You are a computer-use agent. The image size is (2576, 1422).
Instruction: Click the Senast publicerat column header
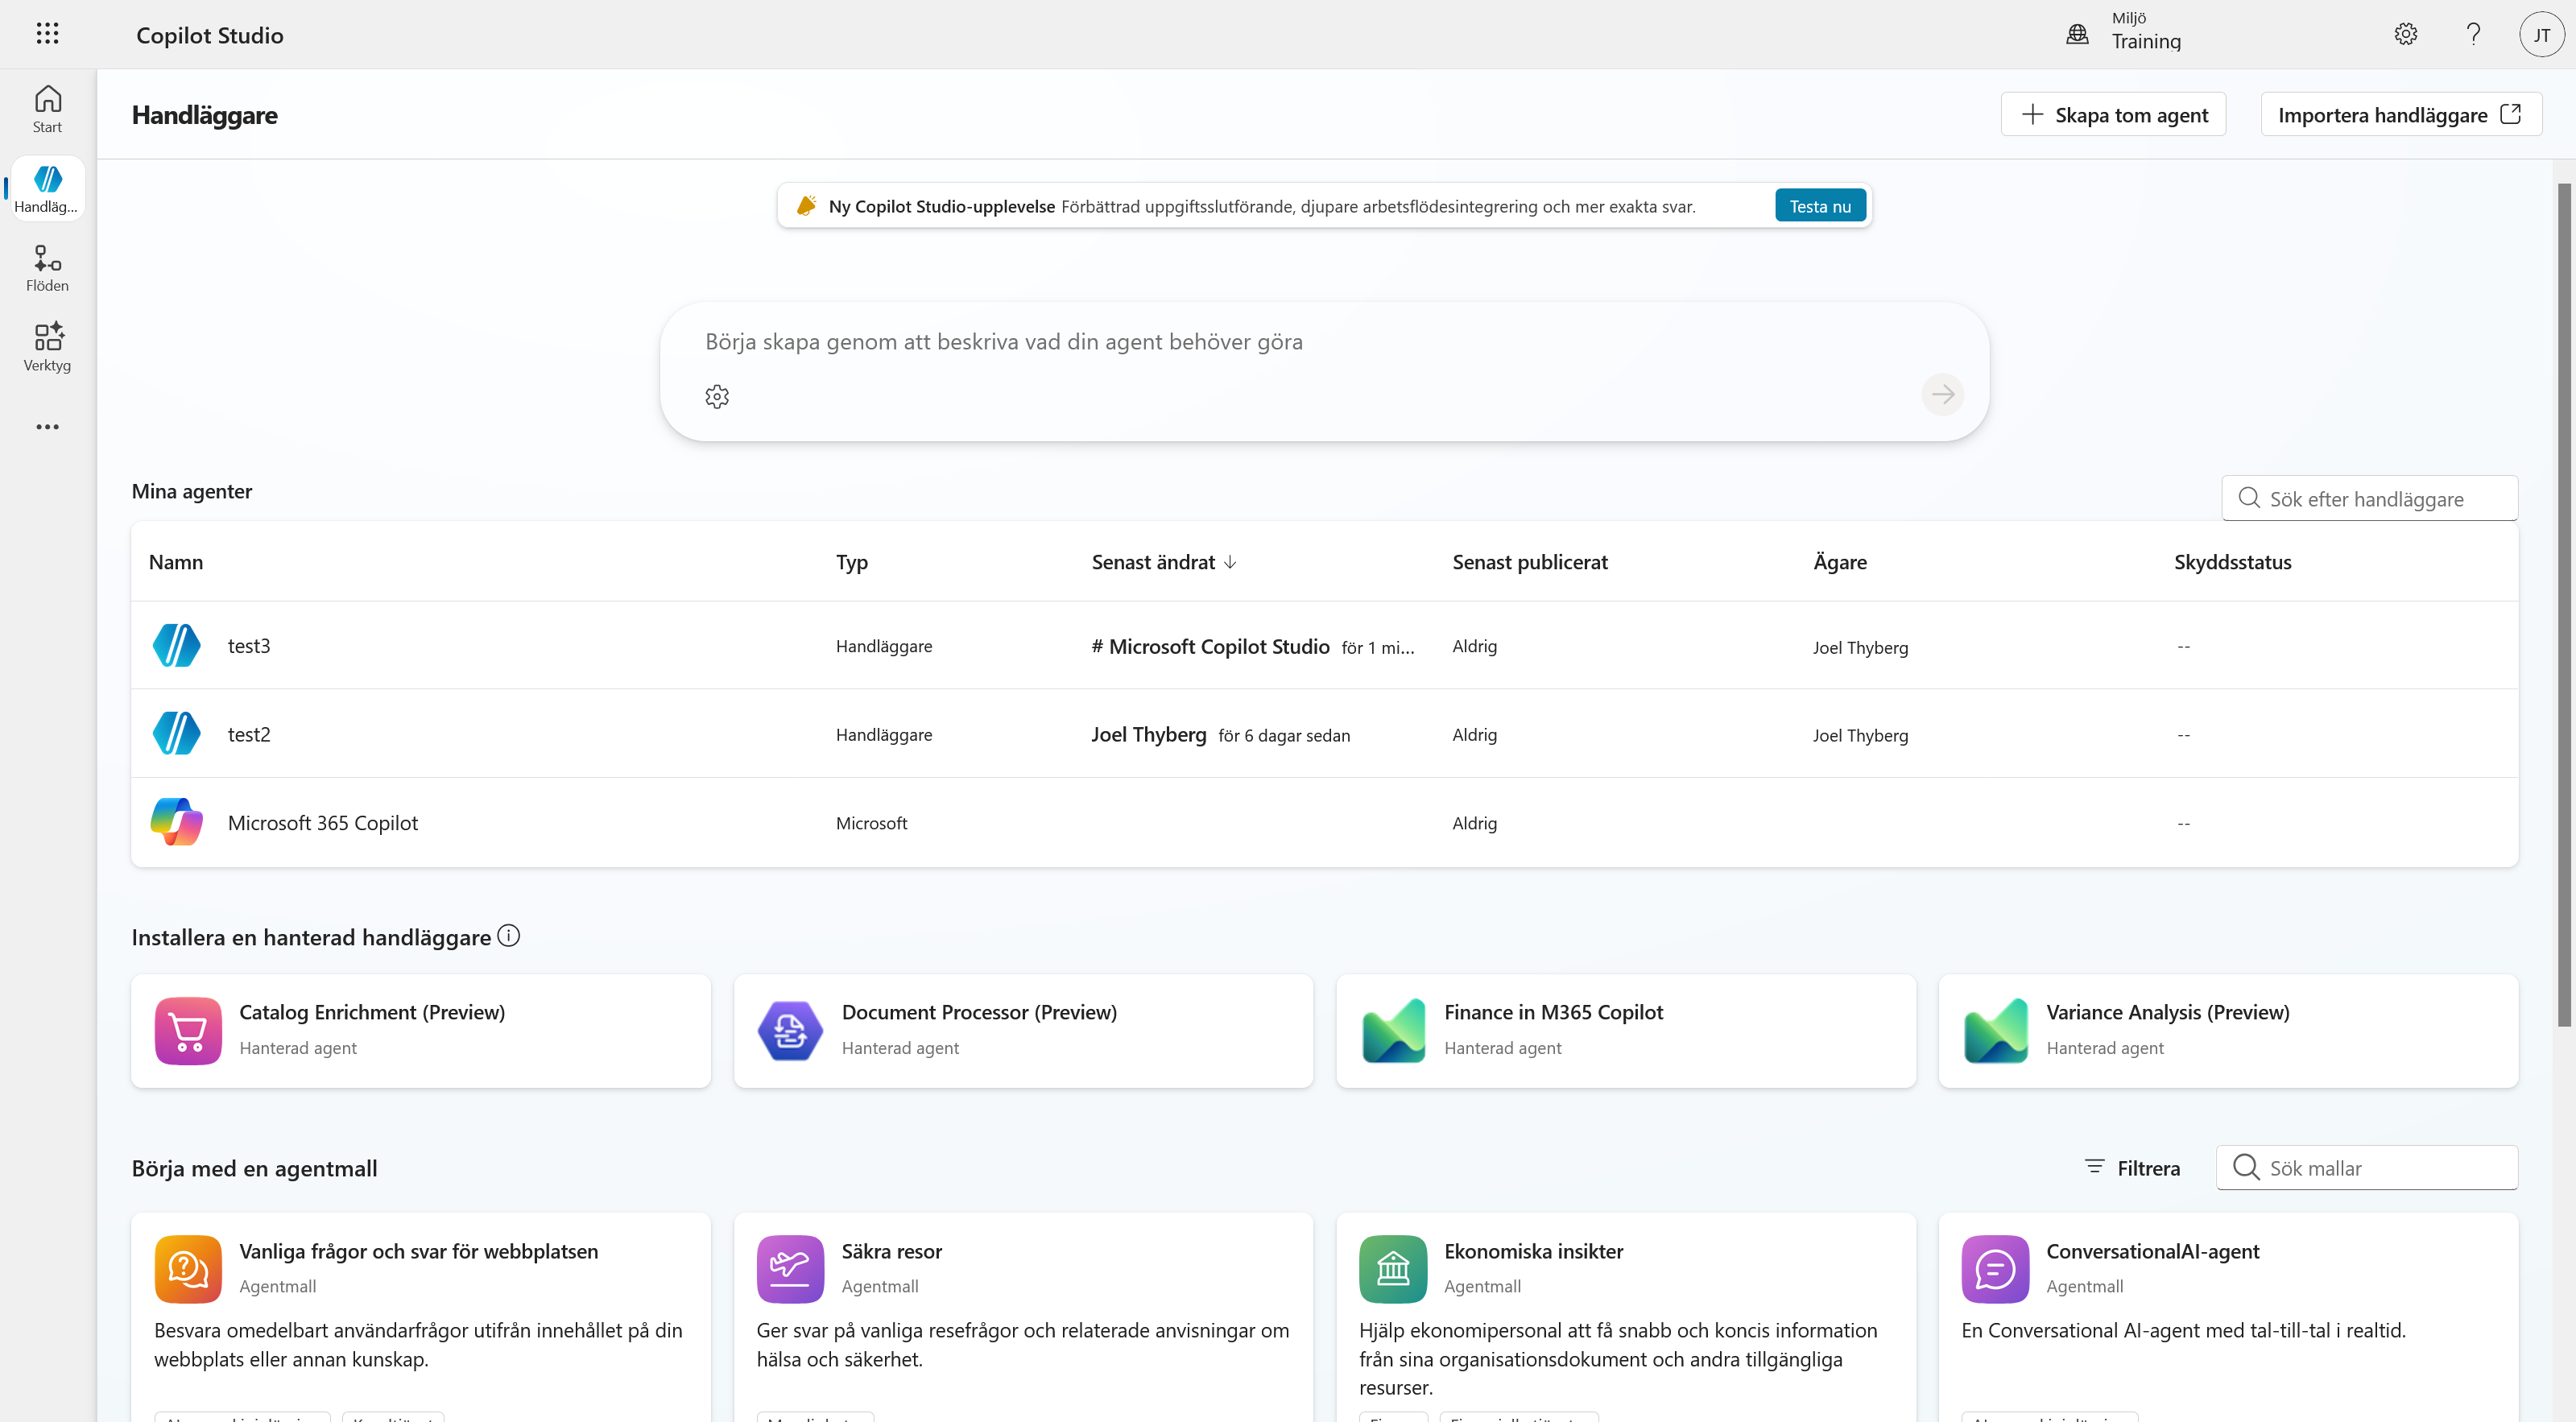tap(1530, 562)
